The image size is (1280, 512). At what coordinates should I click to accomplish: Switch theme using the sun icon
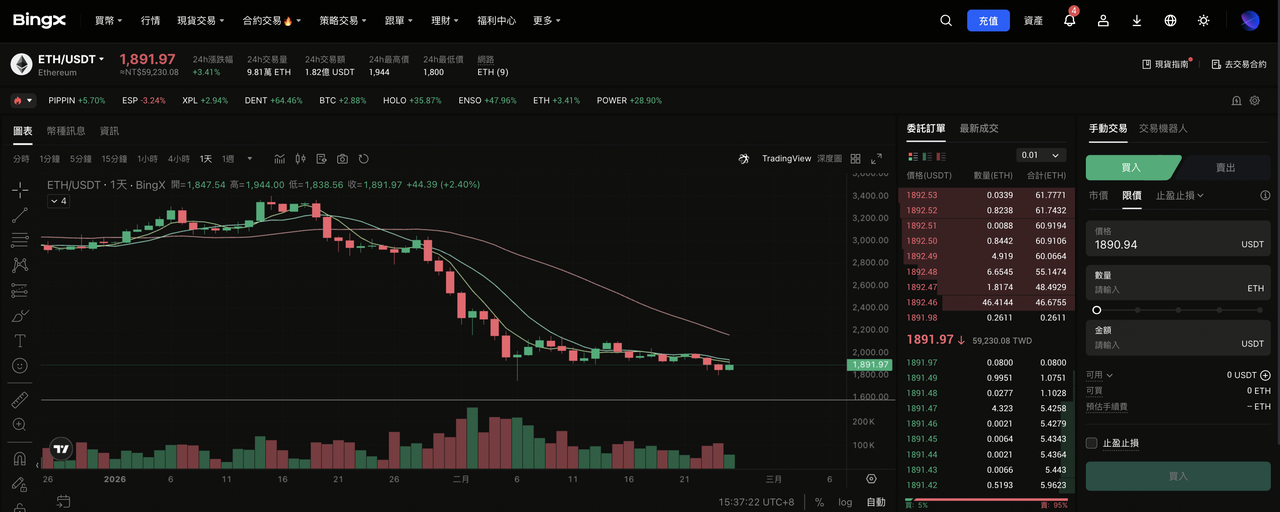coord(1203,21)
